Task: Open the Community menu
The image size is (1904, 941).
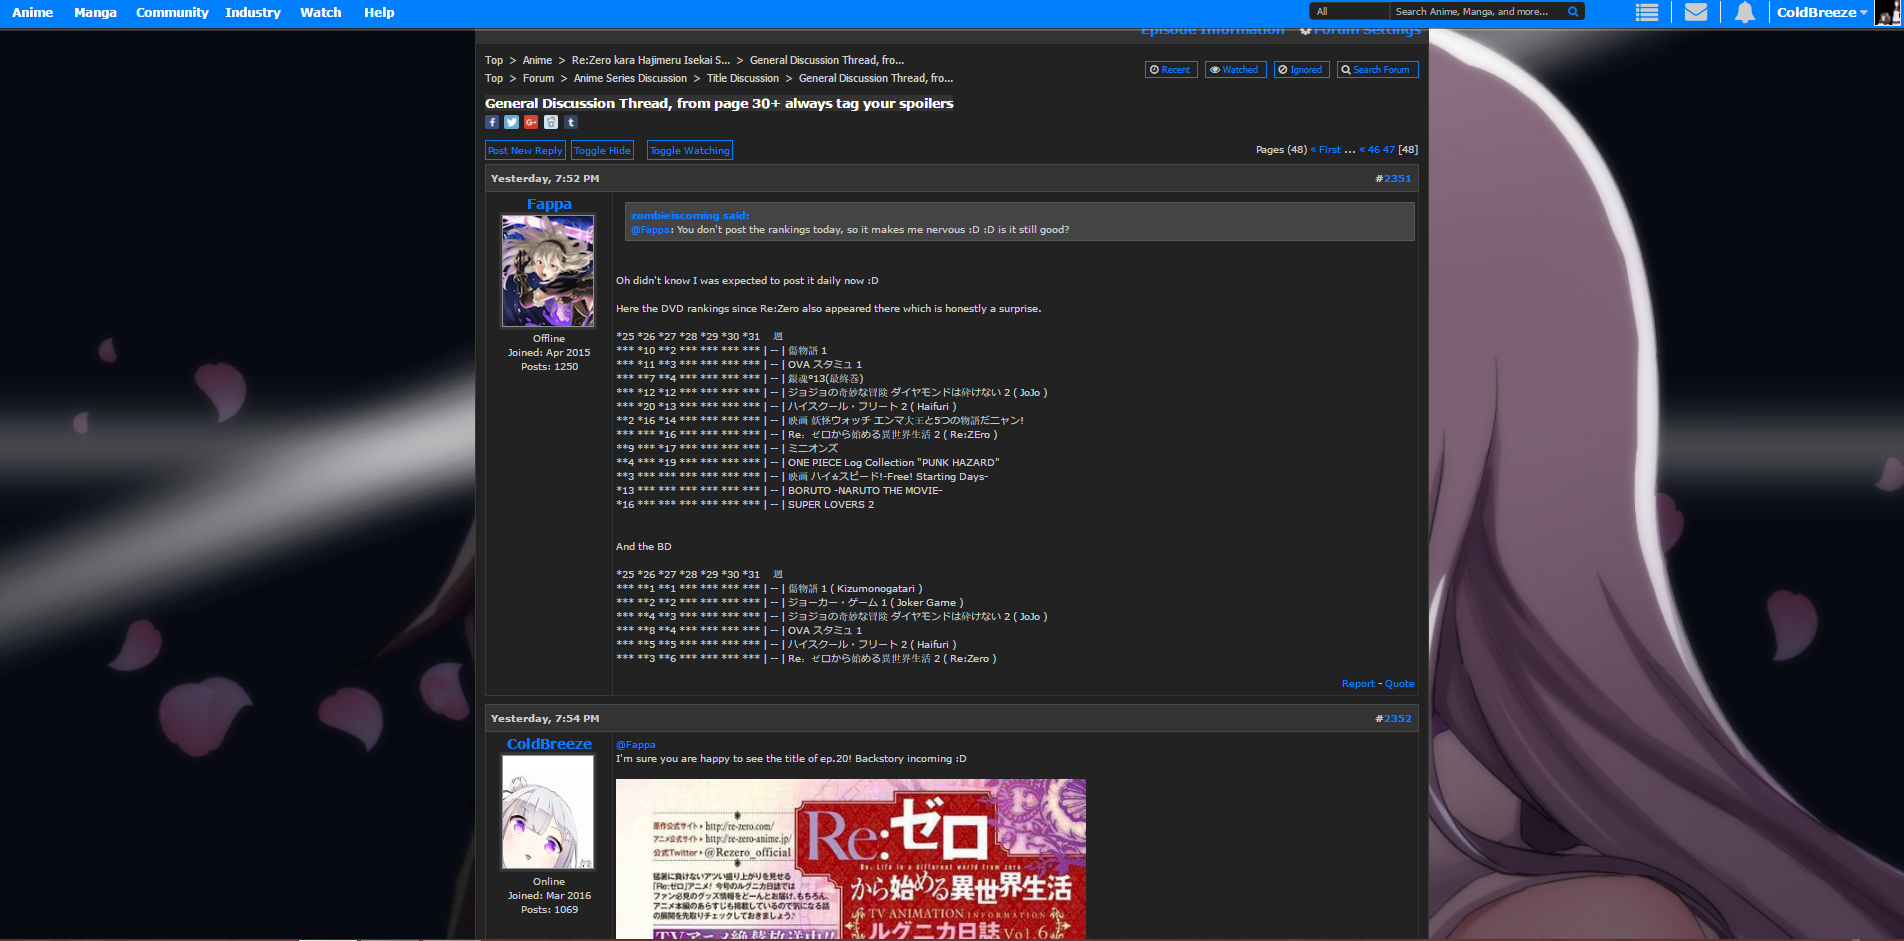Action: (x=172, y=12)
